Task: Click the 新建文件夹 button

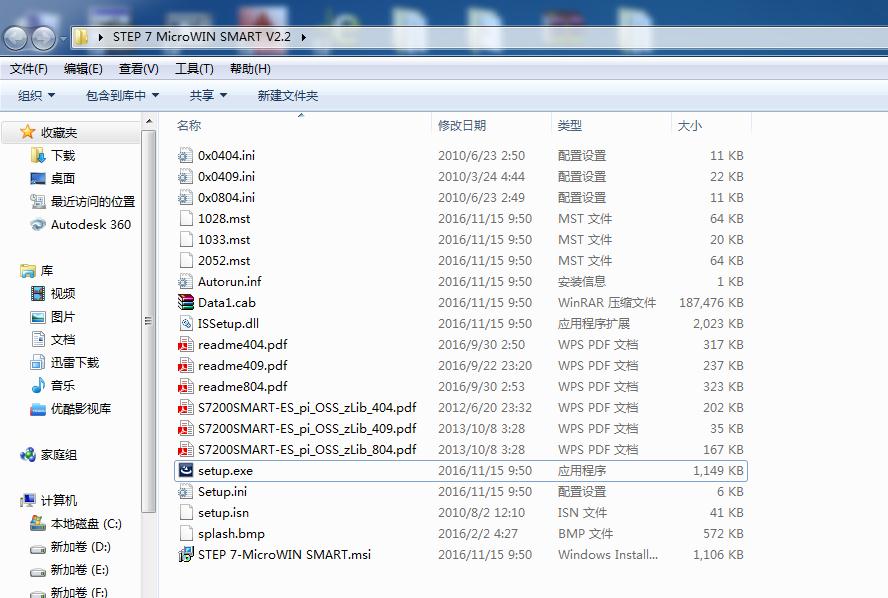Action: pos(287,95)
